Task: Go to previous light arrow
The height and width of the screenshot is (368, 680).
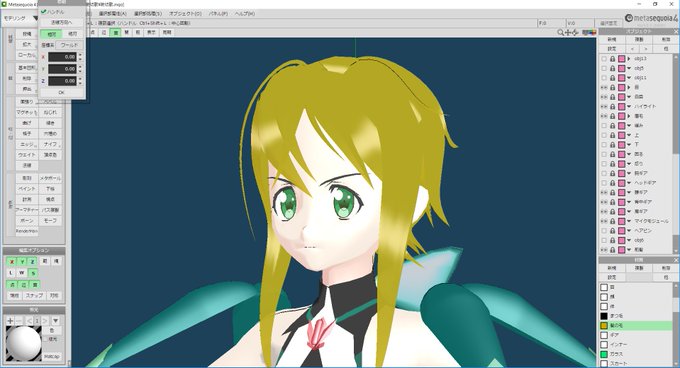Action: tap(29, 321)
